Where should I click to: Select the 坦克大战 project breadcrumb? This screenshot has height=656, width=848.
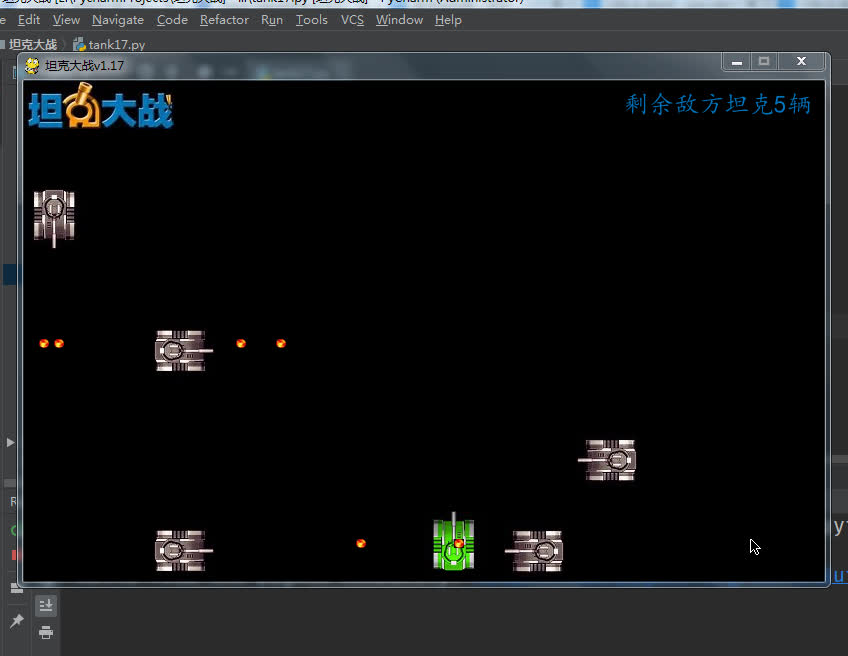click(32, 44)
